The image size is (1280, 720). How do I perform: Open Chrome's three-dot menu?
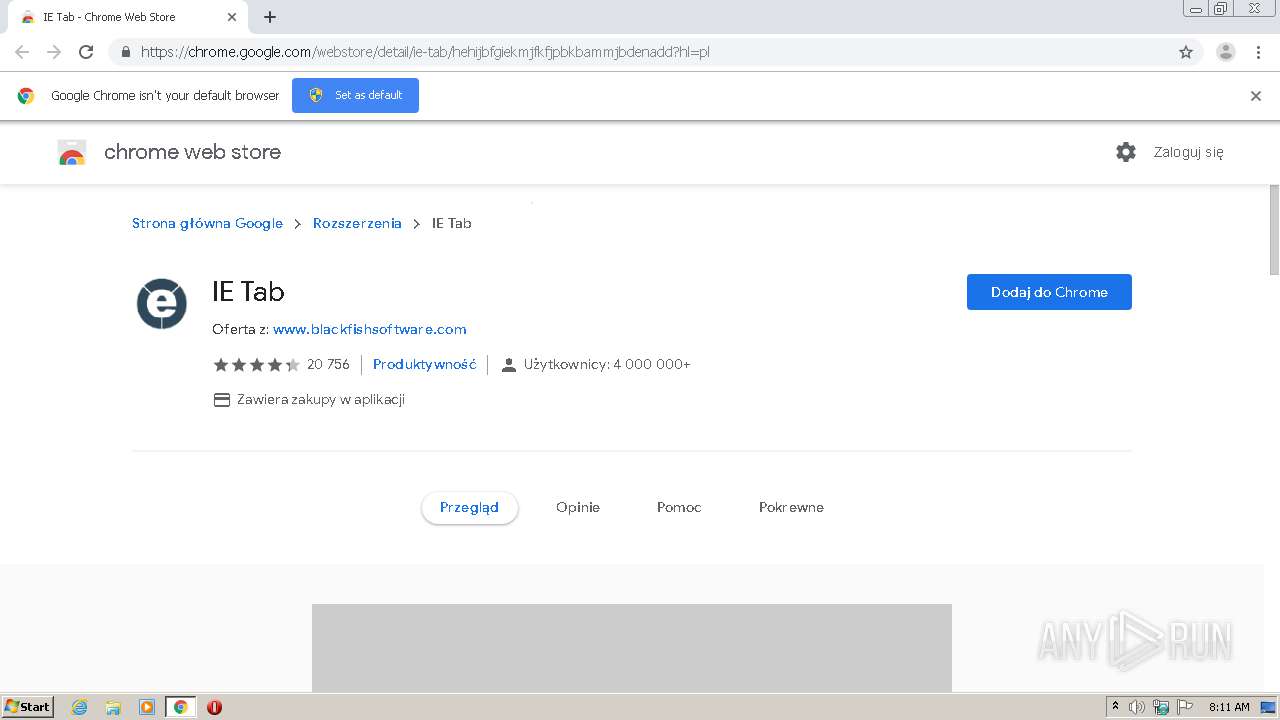(1258, 52)
